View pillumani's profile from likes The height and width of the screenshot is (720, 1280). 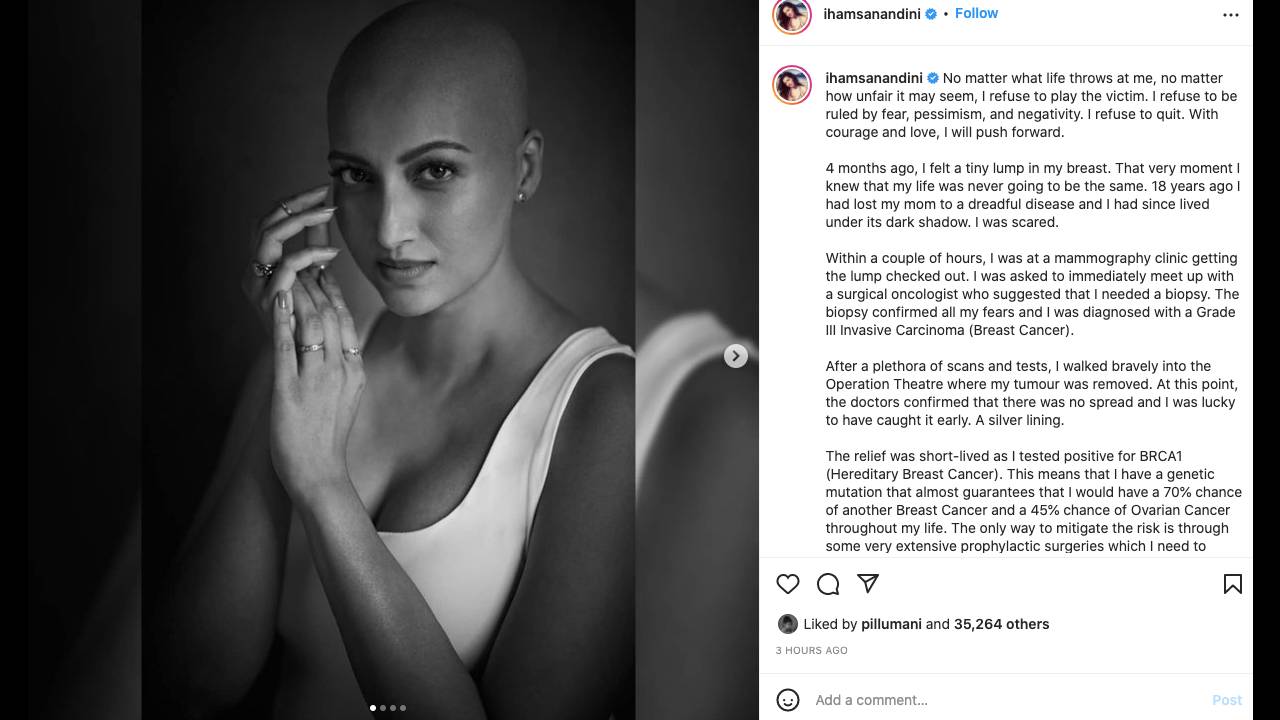(892, 624)
